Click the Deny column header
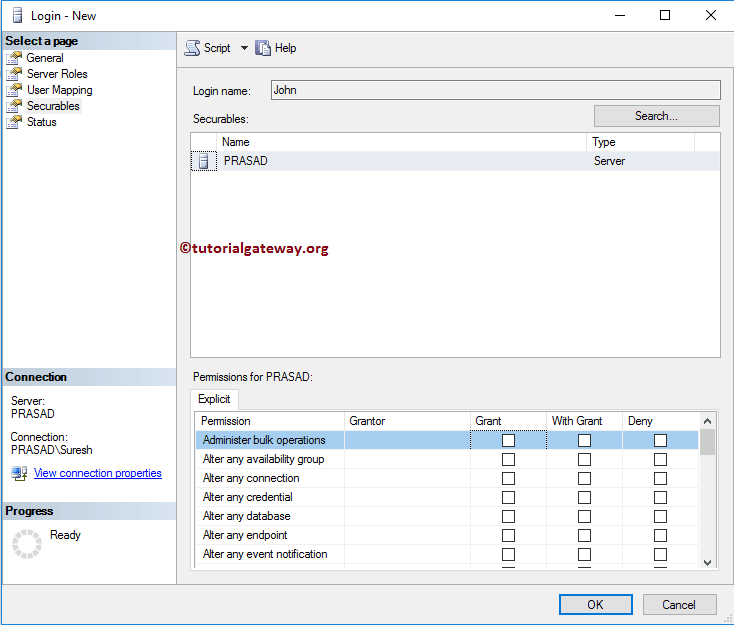The width and height of the screenshot is (734, 625). (661, 421)
